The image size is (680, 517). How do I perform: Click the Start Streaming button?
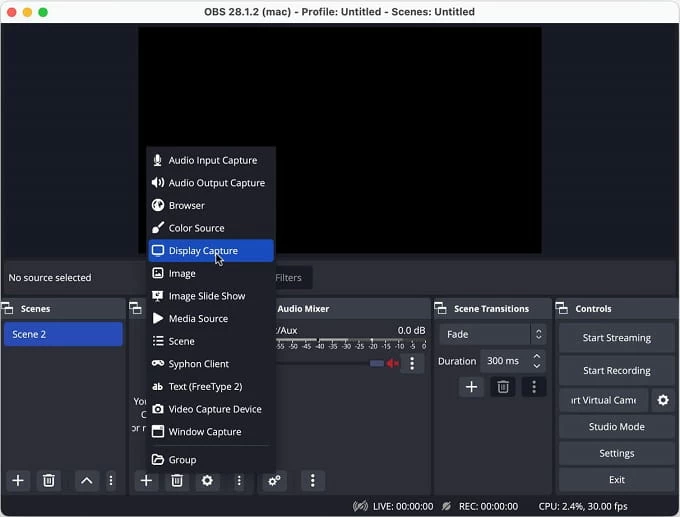pyautogui.click(x=616, y=338)
